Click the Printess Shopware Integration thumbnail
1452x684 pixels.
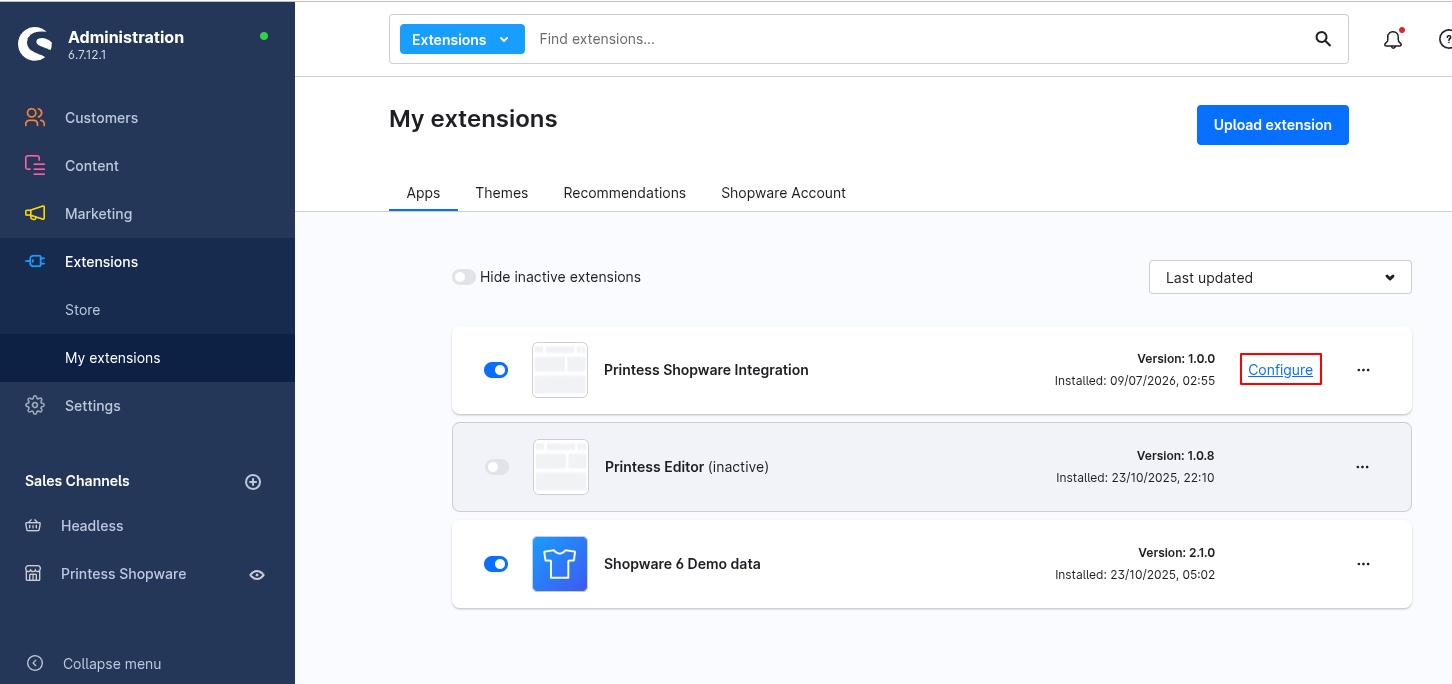click(560, 370)
